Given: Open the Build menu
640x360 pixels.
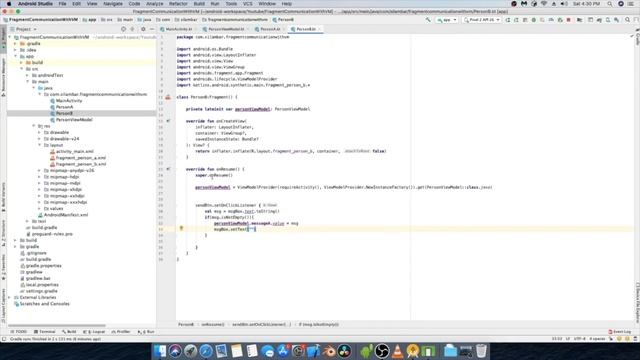Looking at the screenshot, I should [199, 4].
